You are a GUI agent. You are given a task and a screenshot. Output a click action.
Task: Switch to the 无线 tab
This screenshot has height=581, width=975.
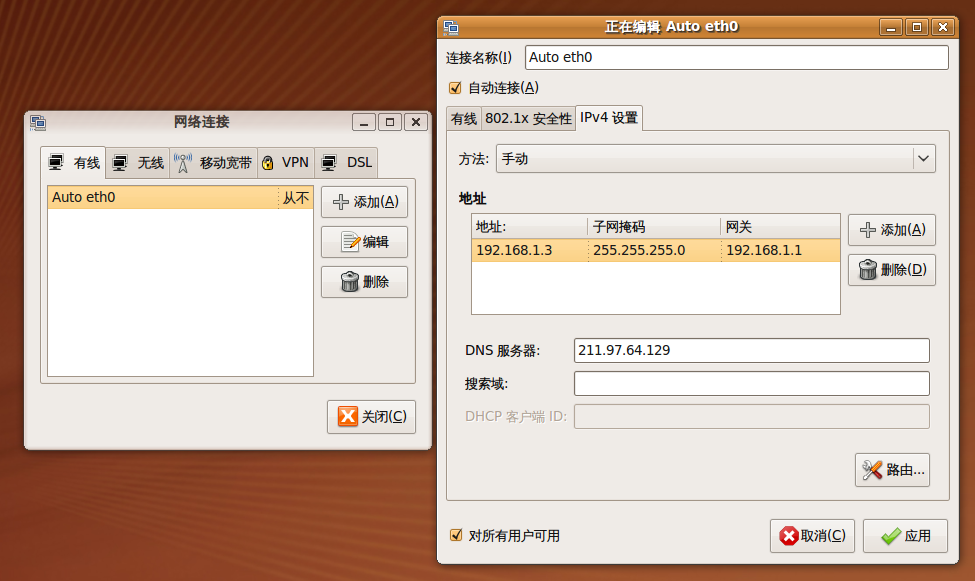(137, 163)
